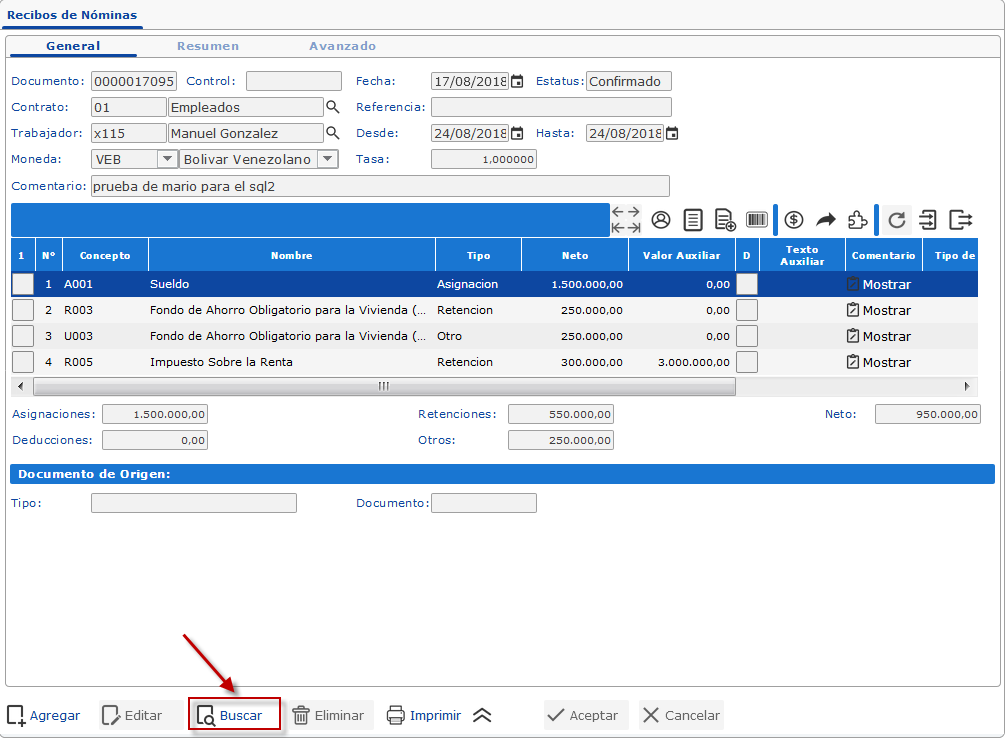1008x738 pixels.
Task: Select the add document icon on the toolbar
Action: pos(725,219)
